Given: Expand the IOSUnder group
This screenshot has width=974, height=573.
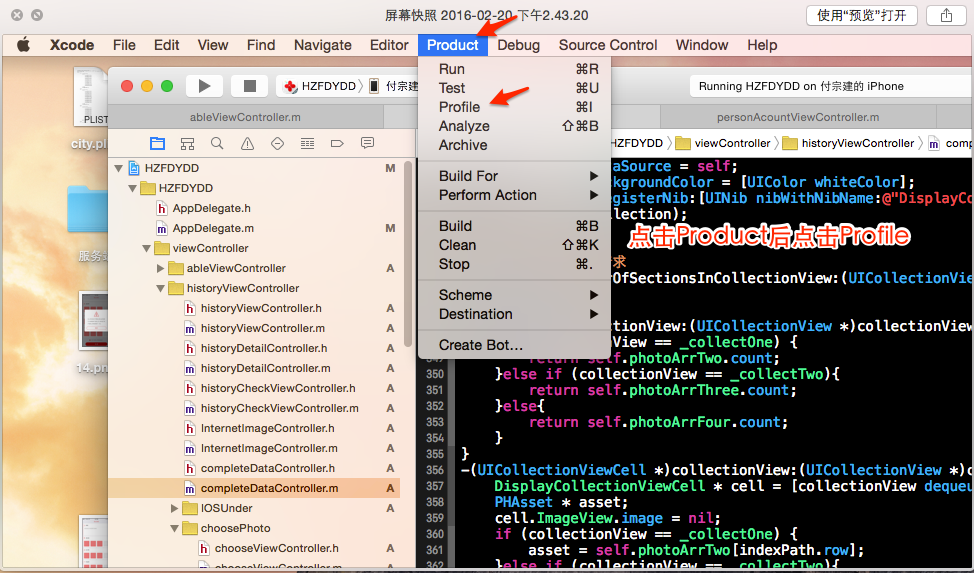Looking at the screenshot, I should [175, 508].
